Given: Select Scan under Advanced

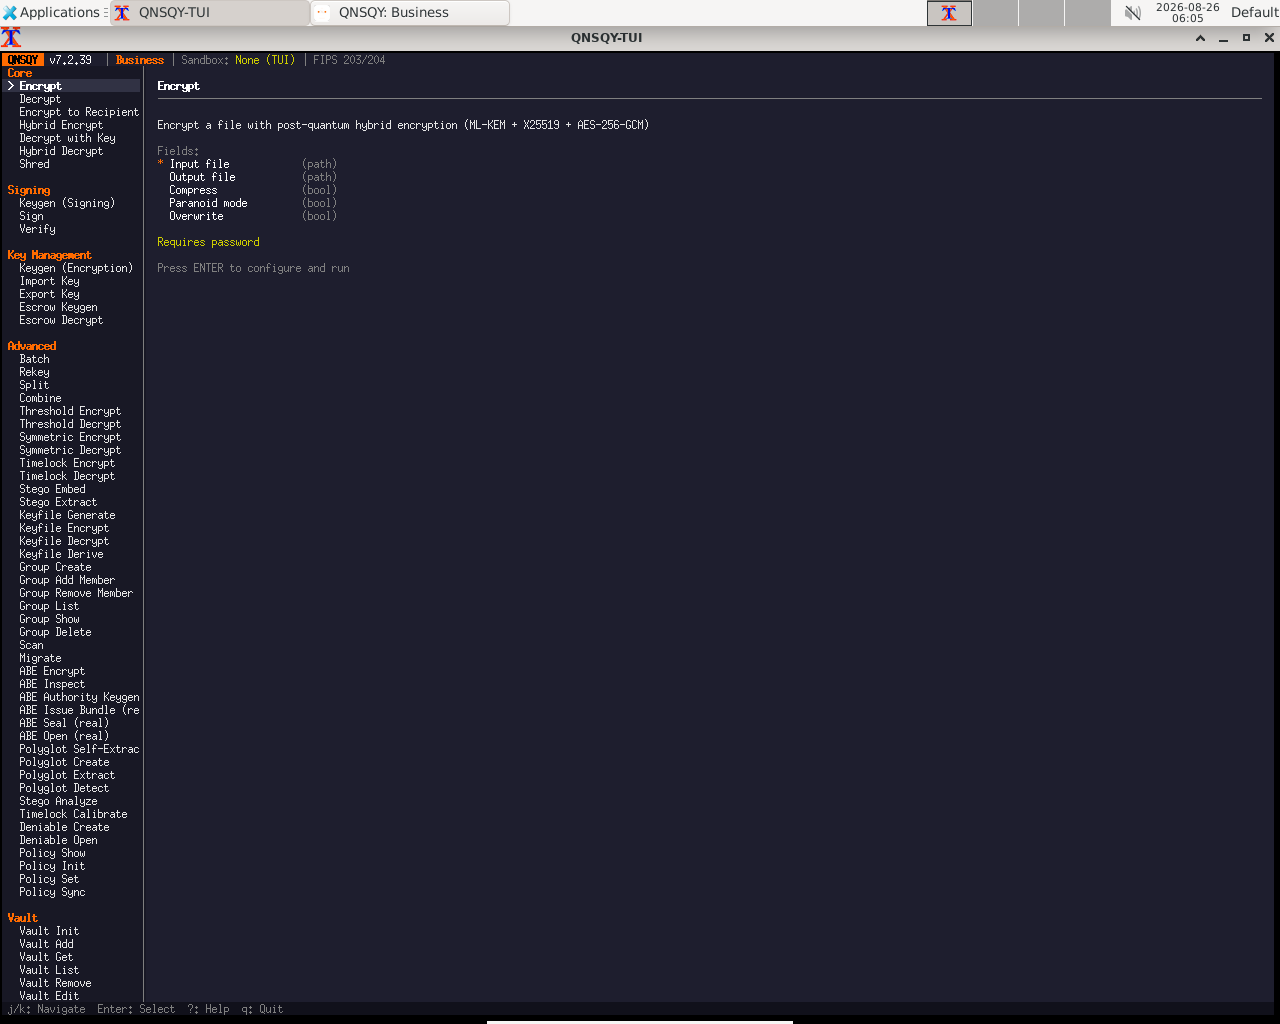Looking at the screenshot, I should click(x=31, y=645).
